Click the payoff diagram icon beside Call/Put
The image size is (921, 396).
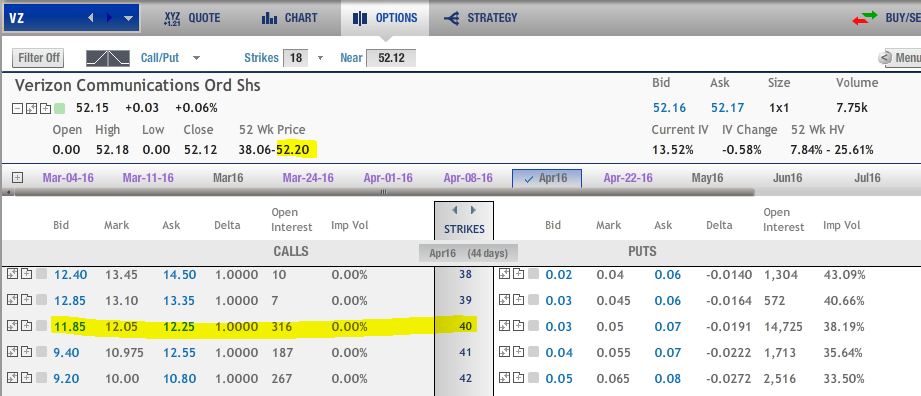(x=107, y=58)
